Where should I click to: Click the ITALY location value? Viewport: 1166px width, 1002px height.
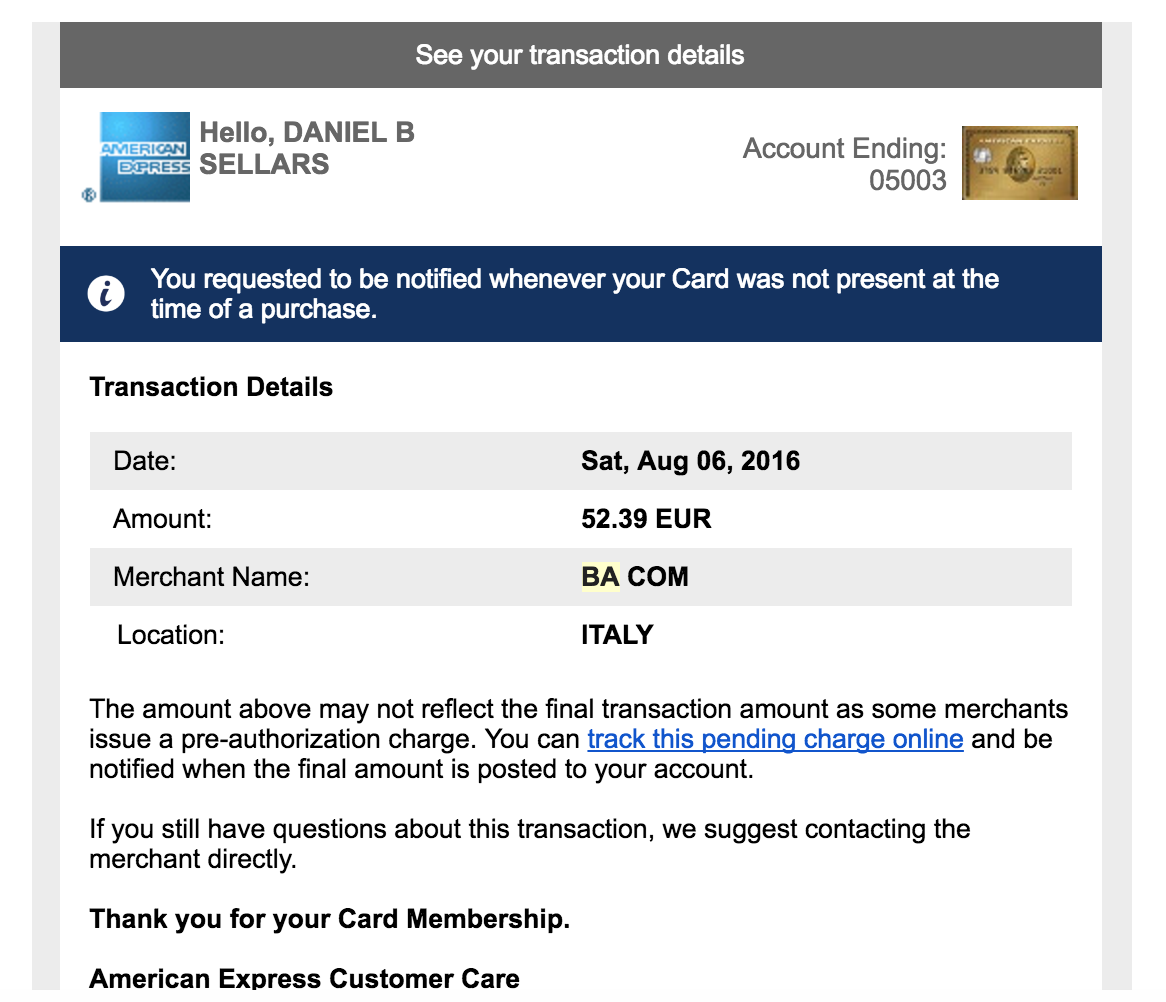coord(617,635)
